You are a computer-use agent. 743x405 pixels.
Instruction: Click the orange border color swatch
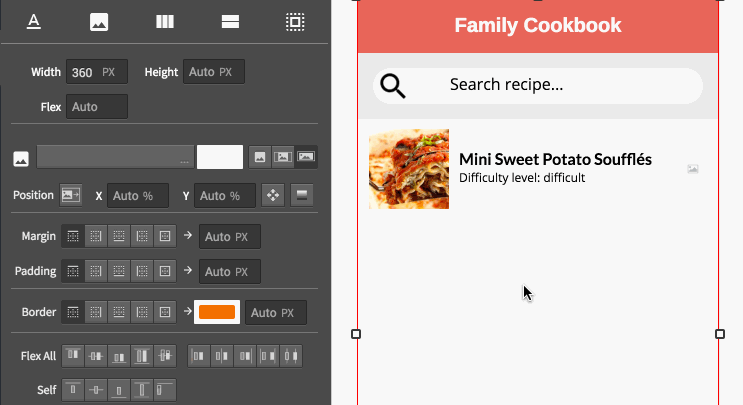pyautogui.click(x=217, y=313)
